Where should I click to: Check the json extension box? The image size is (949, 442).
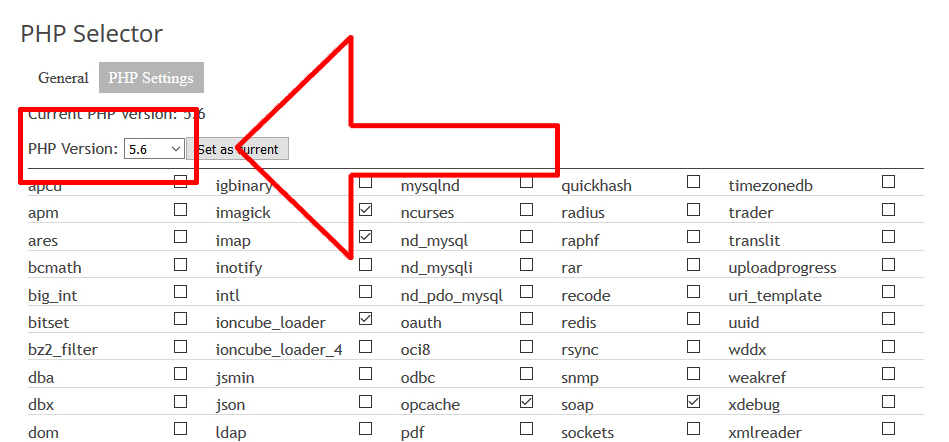click(365, 402)
